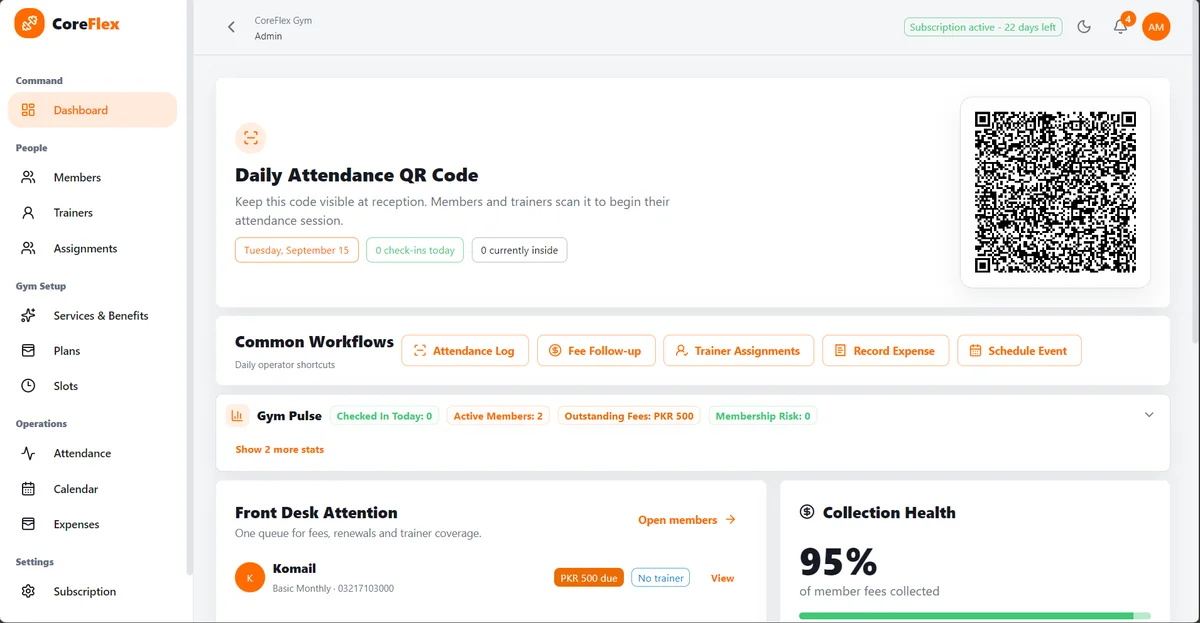This screenshot has height=623, width=1200.
Task: Show 2 more stats
Action: coord(279,450)
